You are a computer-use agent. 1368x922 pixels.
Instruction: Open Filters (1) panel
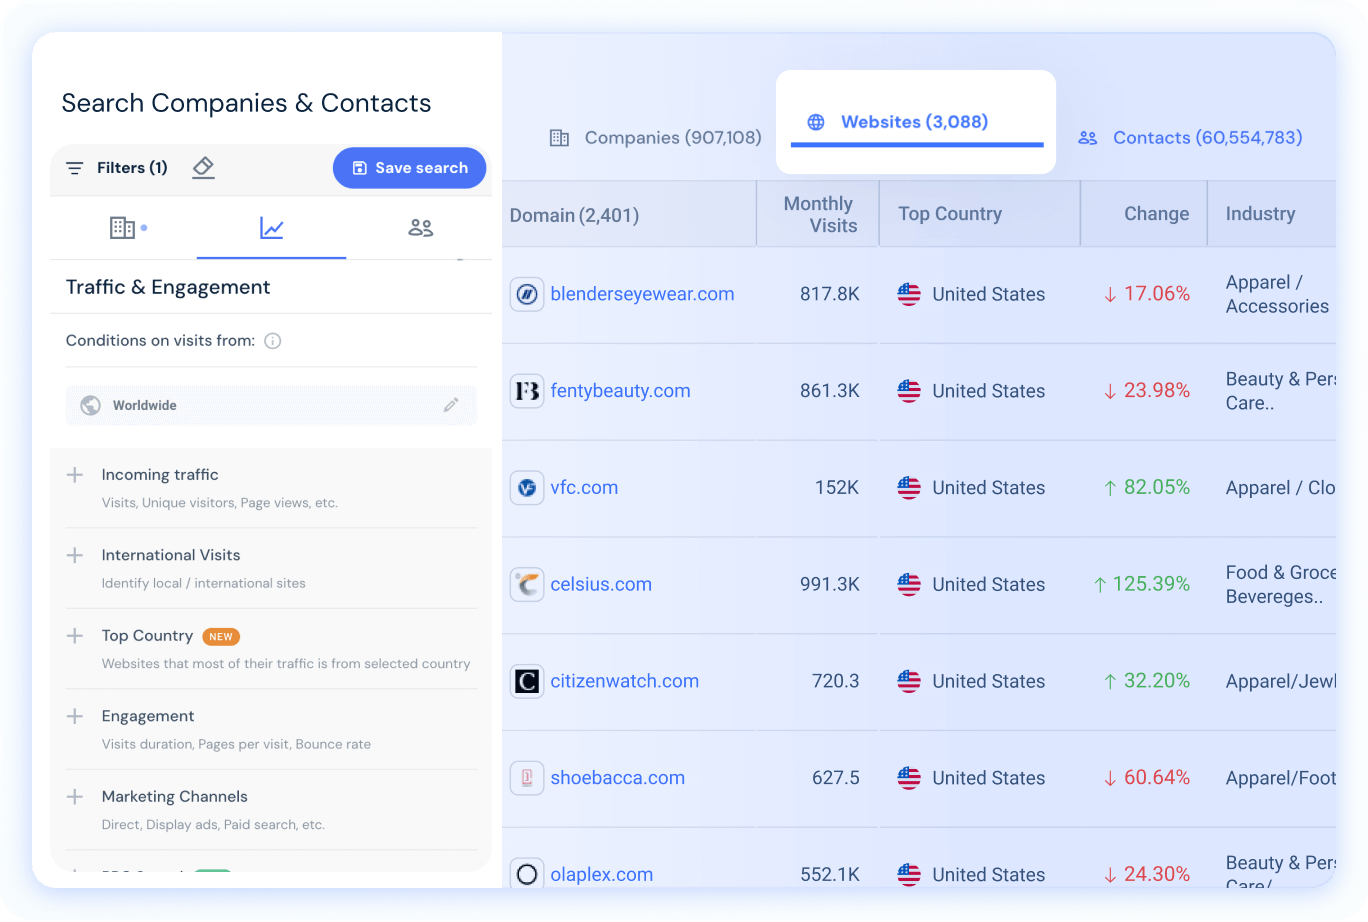(x=115, y=167)
